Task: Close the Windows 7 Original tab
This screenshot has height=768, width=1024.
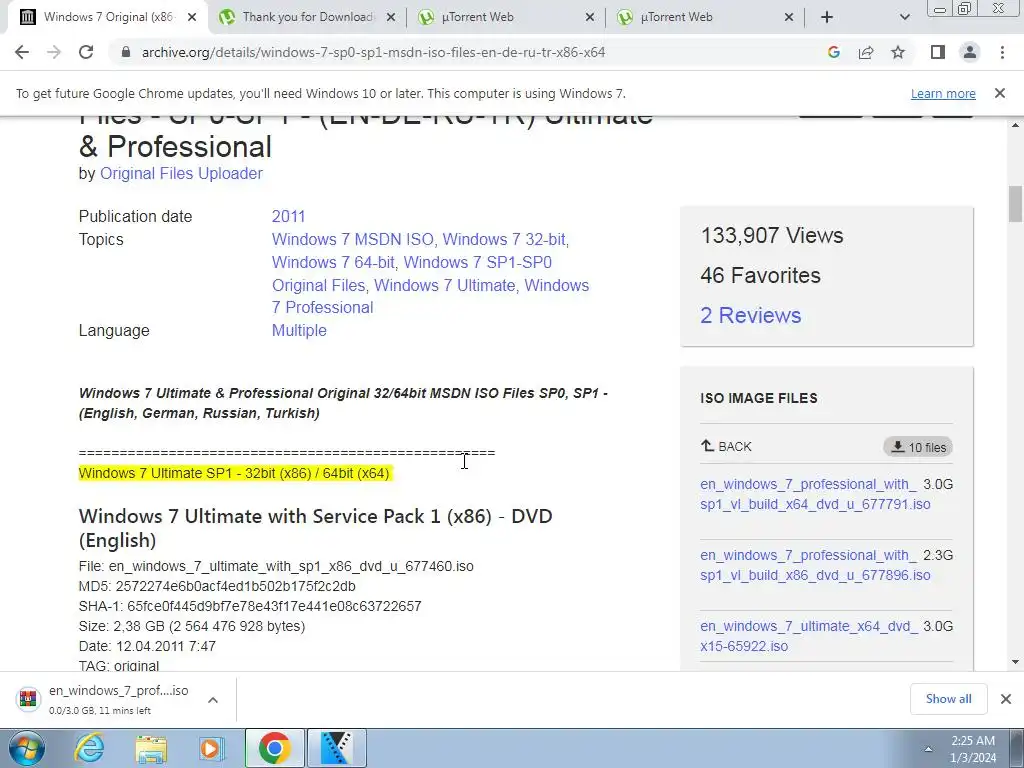Action: [192, 17]
